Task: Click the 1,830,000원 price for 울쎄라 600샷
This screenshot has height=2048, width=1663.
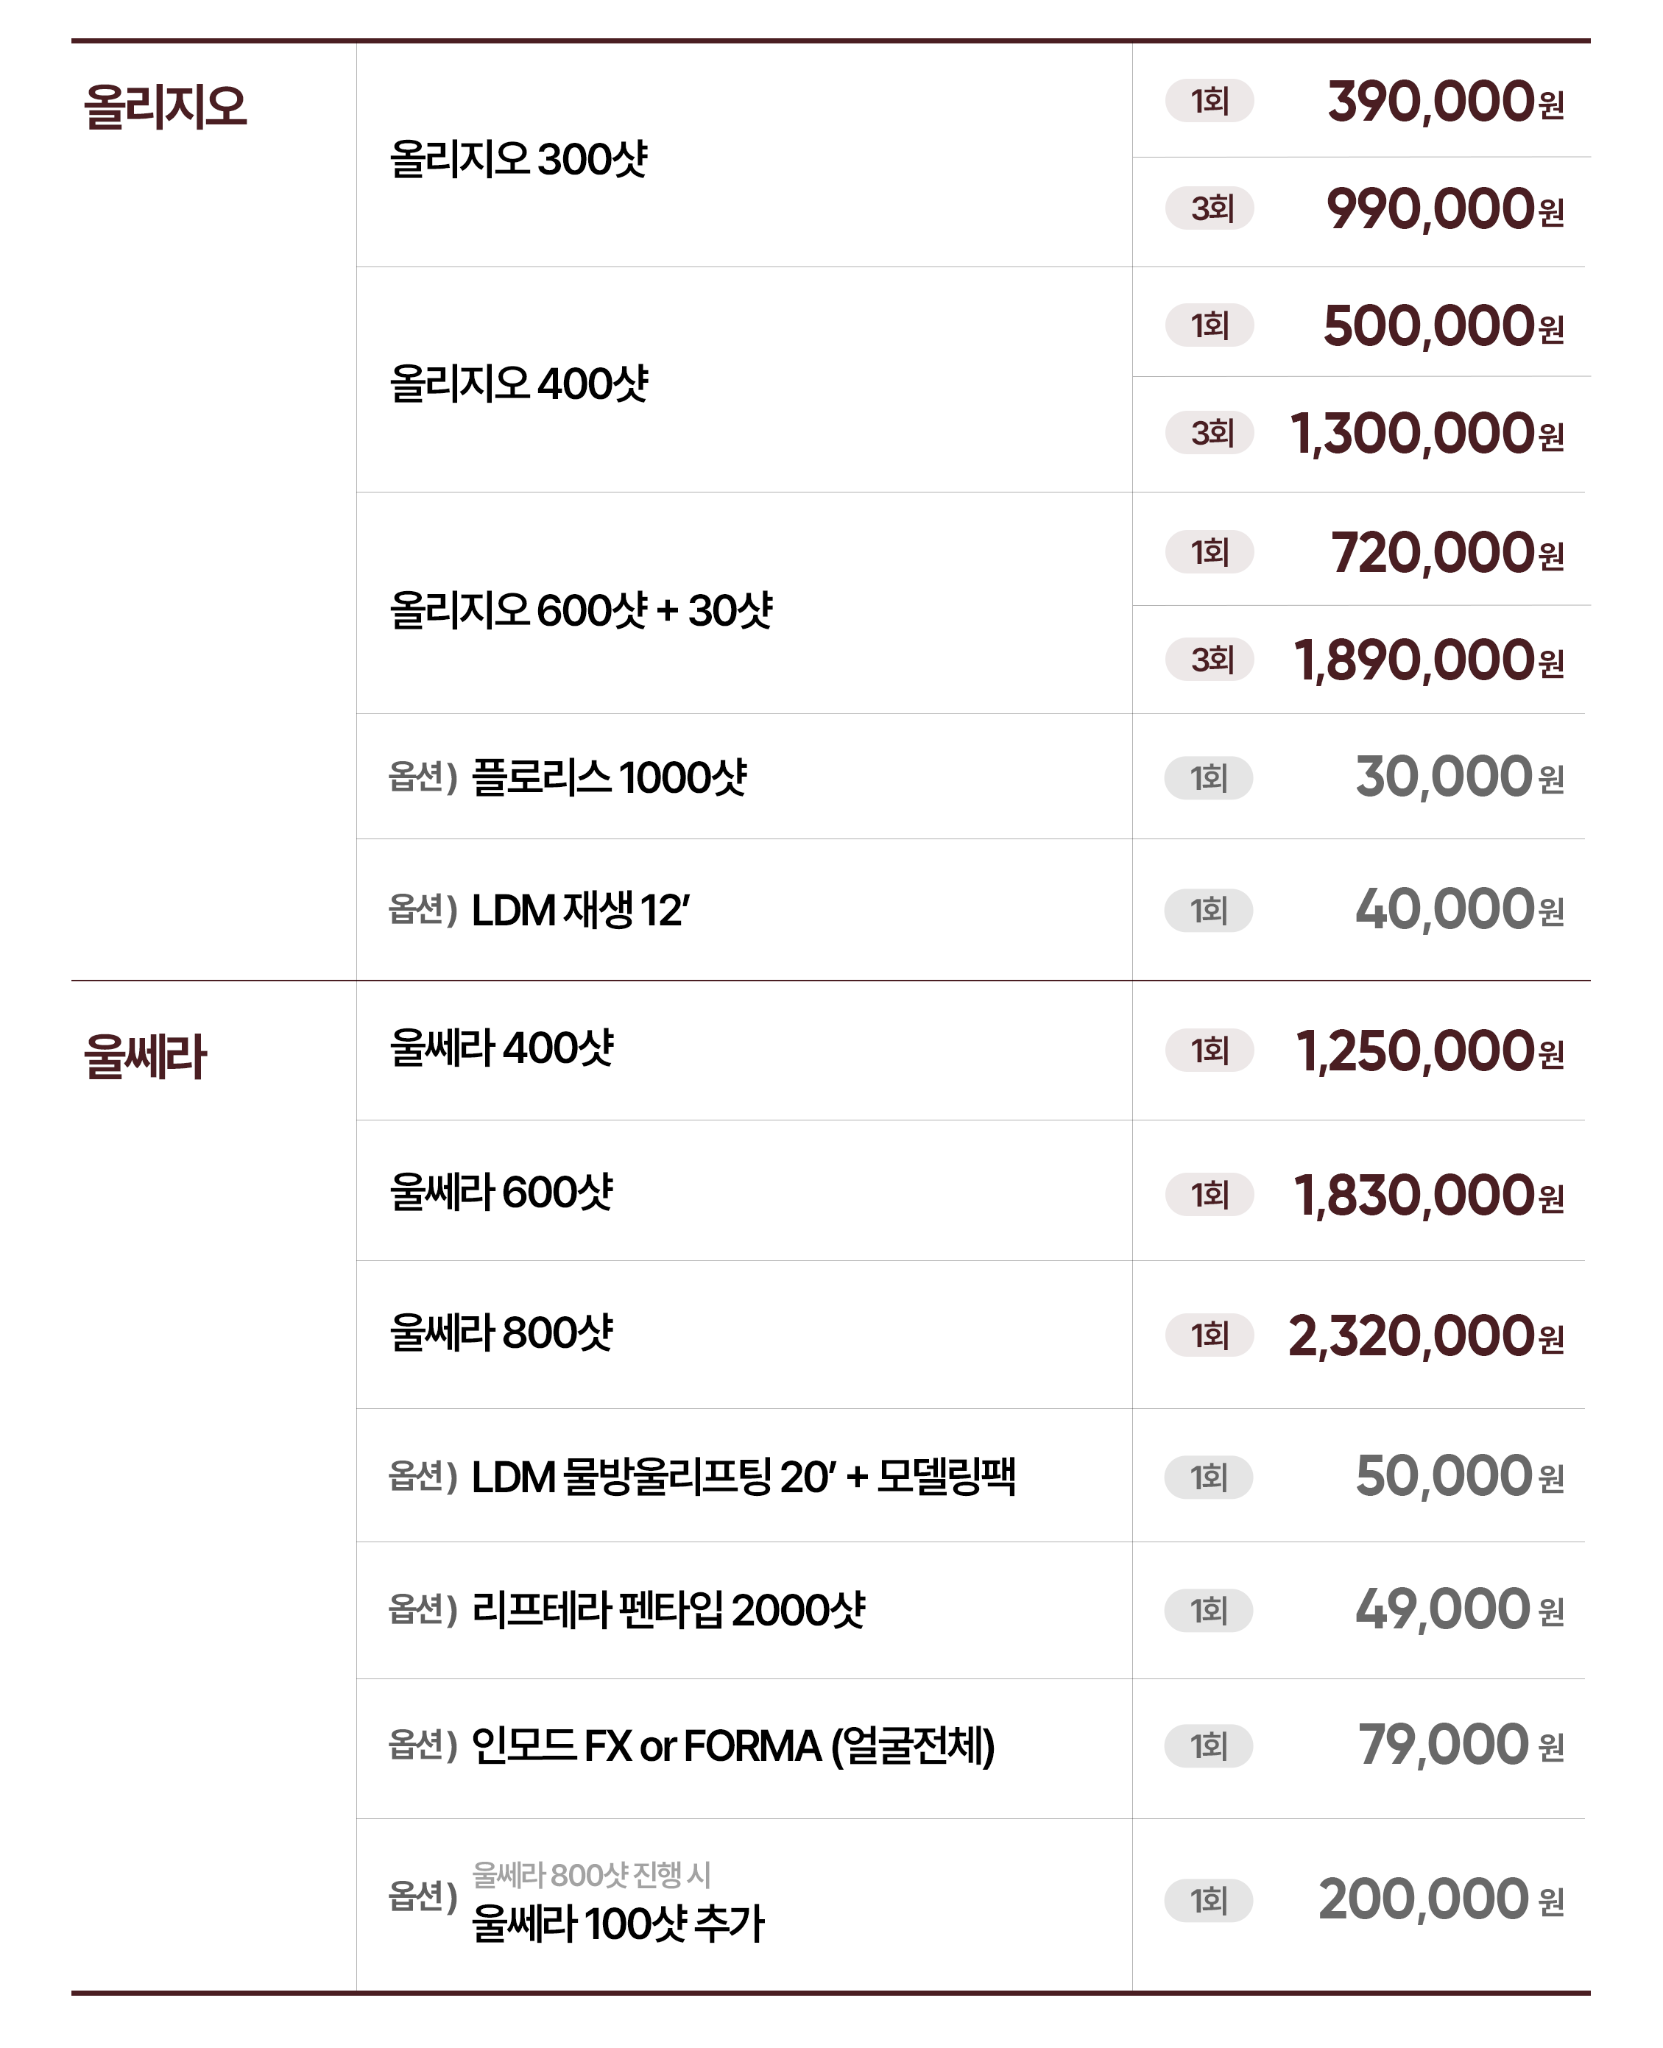Action: 1428,1195
